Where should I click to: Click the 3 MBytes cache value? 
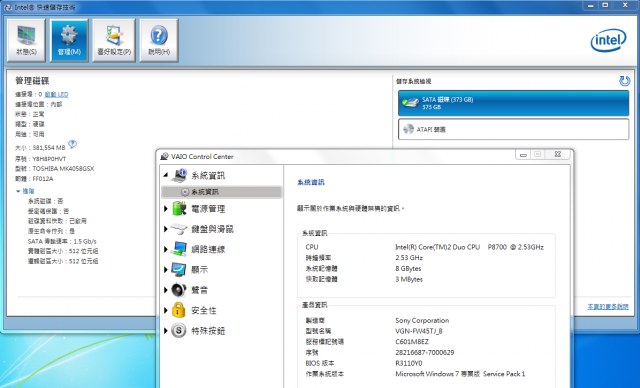[x=409, y=279]
